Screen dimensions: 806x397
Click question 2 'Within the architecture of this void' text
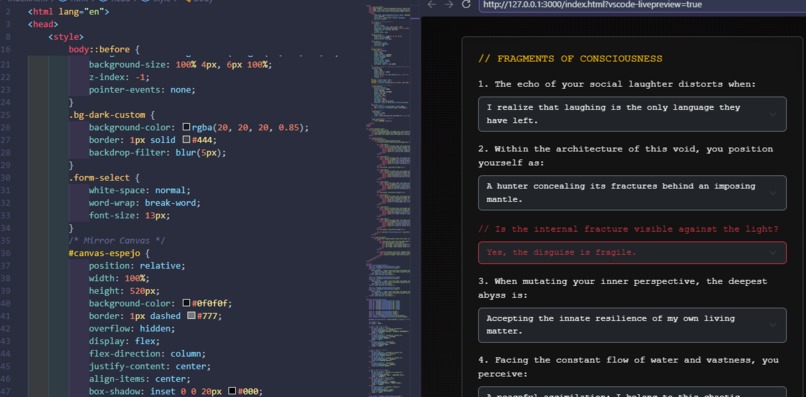pos(626,156)
